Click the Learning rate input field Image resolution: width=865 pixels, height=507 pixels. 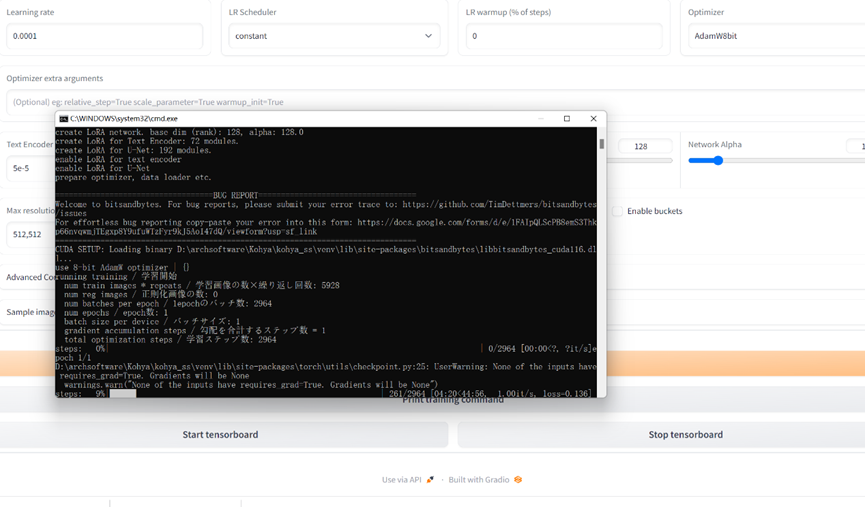click(x=104, y=36)
